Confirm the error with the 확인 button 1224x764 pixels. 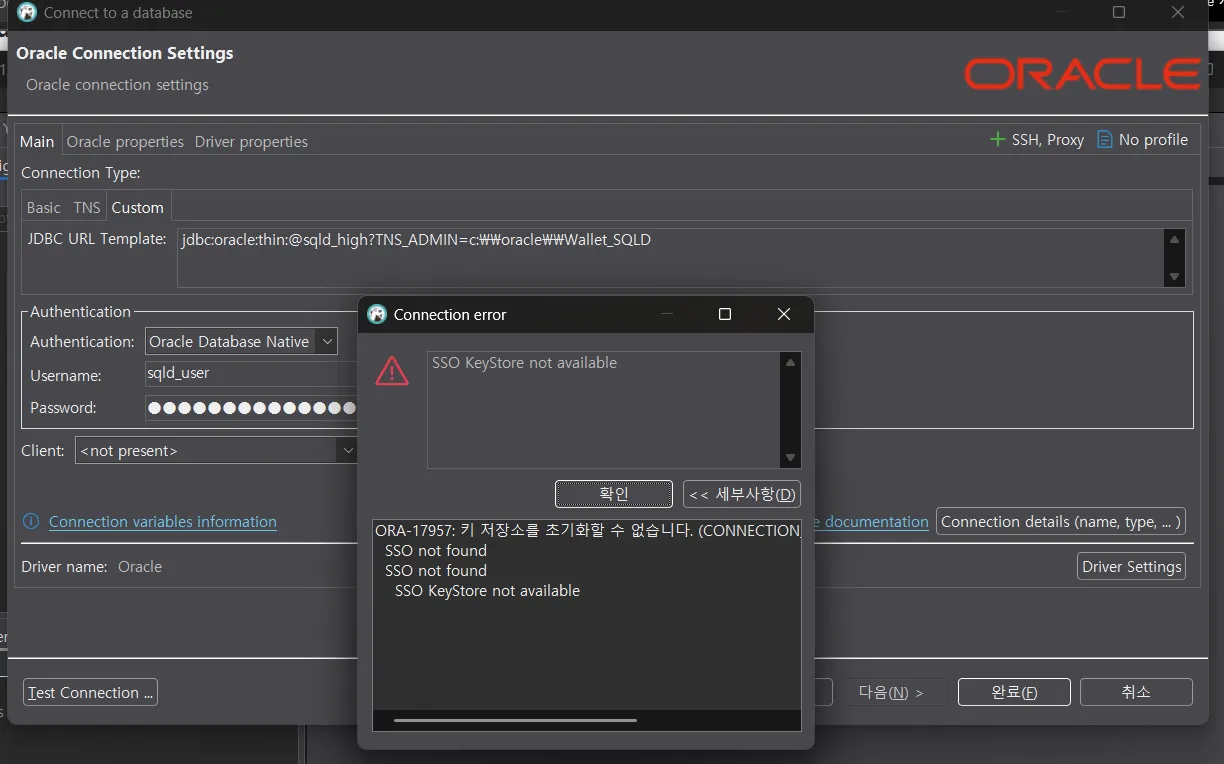pyautogui.click(x=614, y=494)
